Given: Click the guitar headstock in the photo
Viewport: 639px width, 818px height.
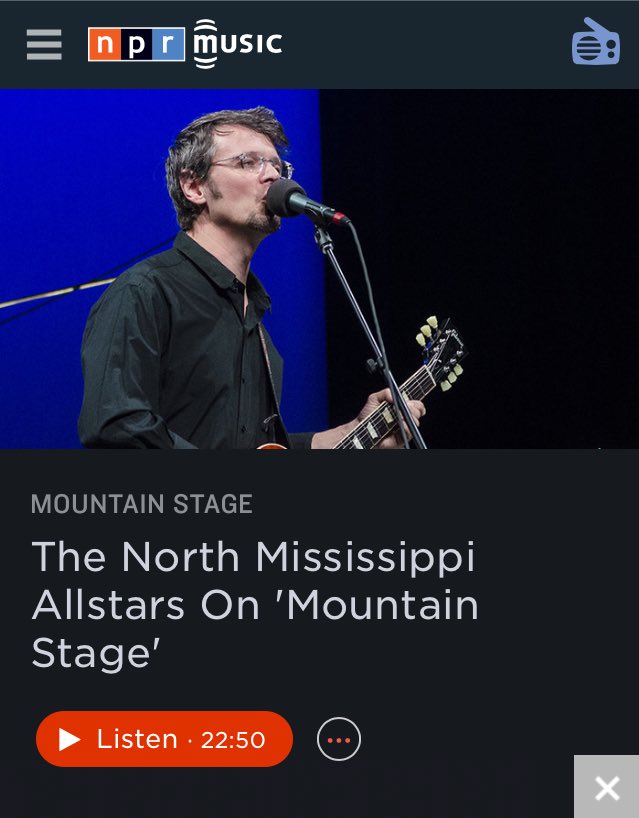Looking at the screenshot, I should coord(441,353).
